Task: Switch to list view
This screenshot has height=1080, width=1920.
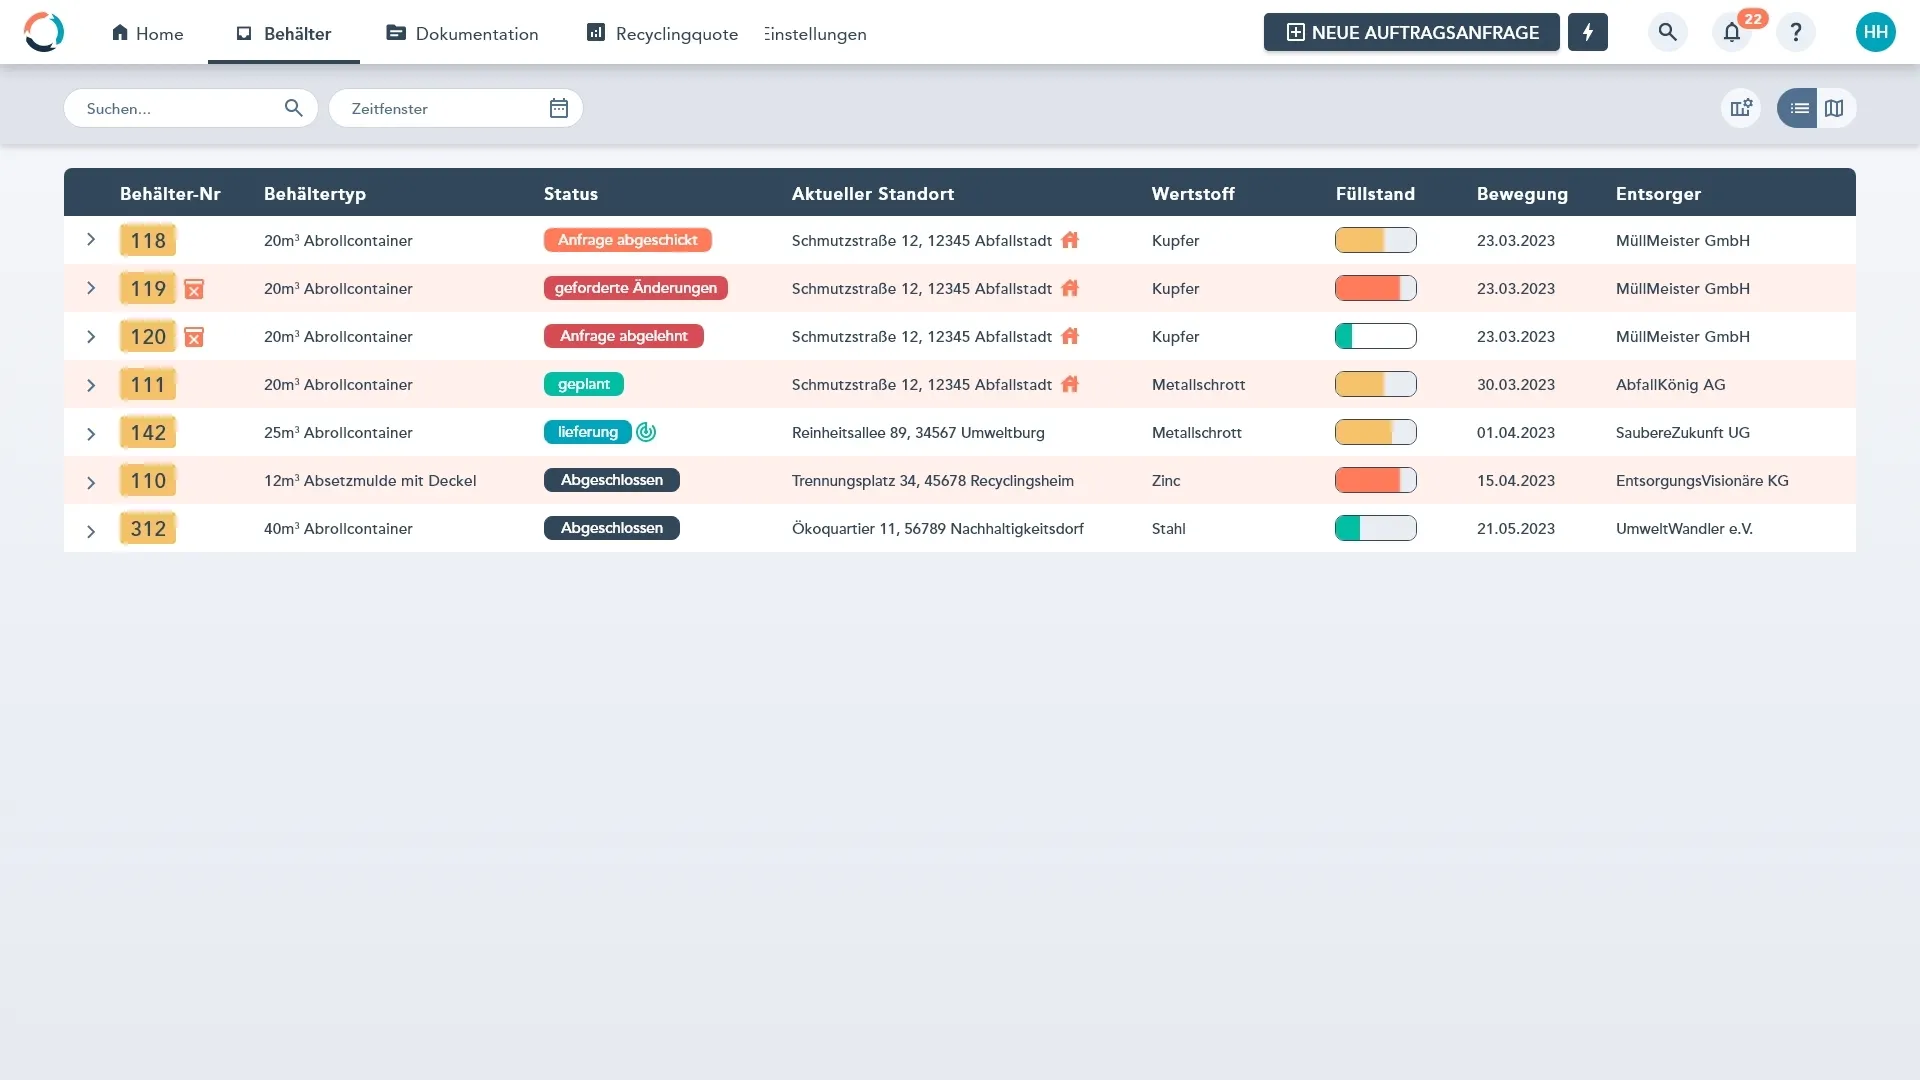Action: point(1799,108)
